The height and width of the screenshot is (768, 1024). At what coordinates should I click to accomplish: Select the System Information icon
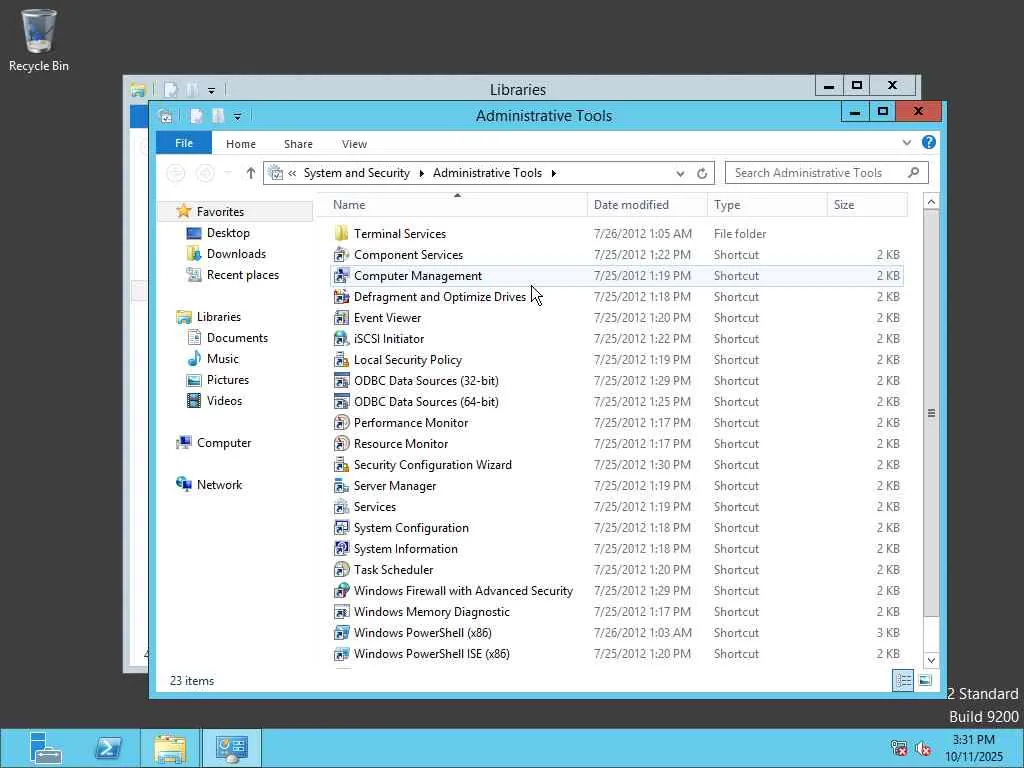pyautogui.click(x=341, y=549)
